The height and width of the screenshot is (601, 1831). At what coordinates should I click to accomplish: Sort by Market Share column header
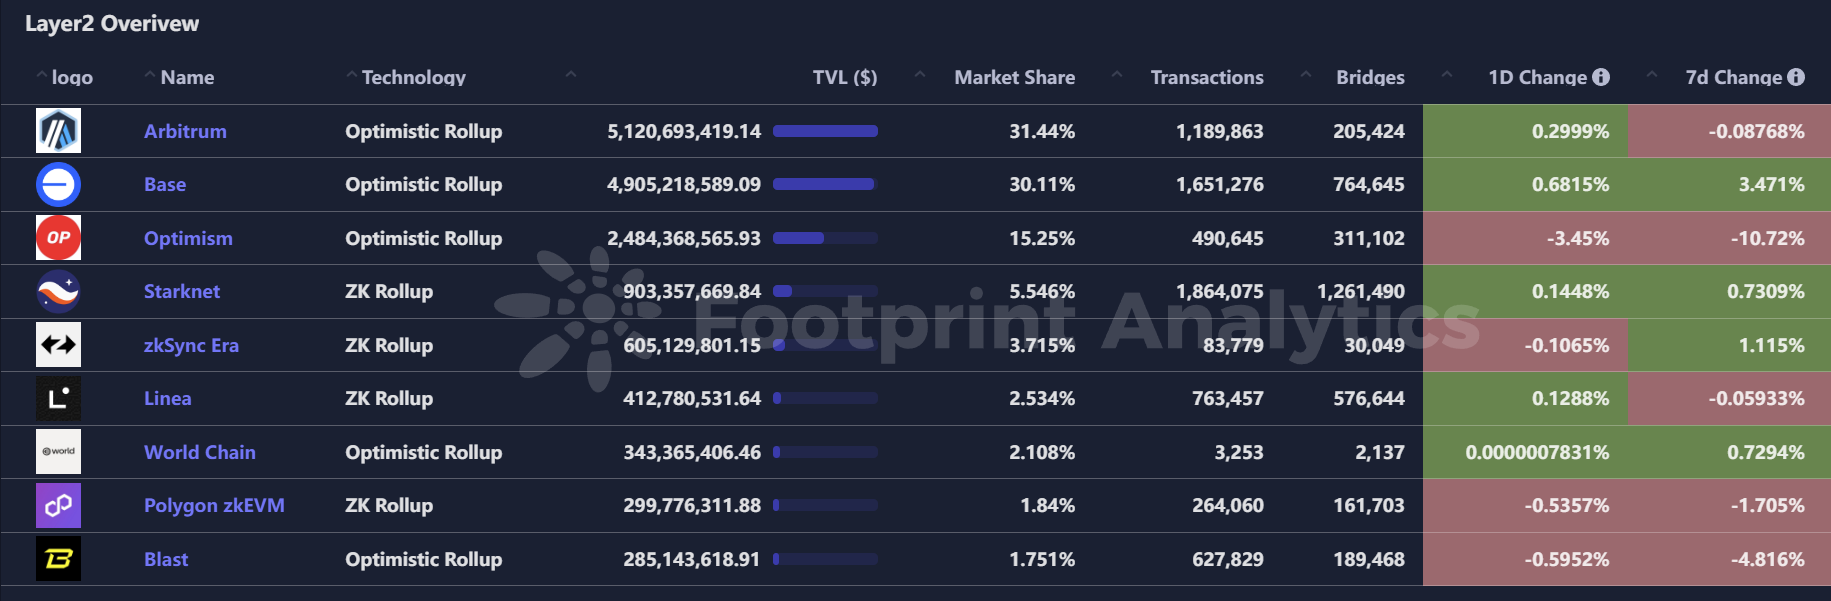pos(1014,77)
